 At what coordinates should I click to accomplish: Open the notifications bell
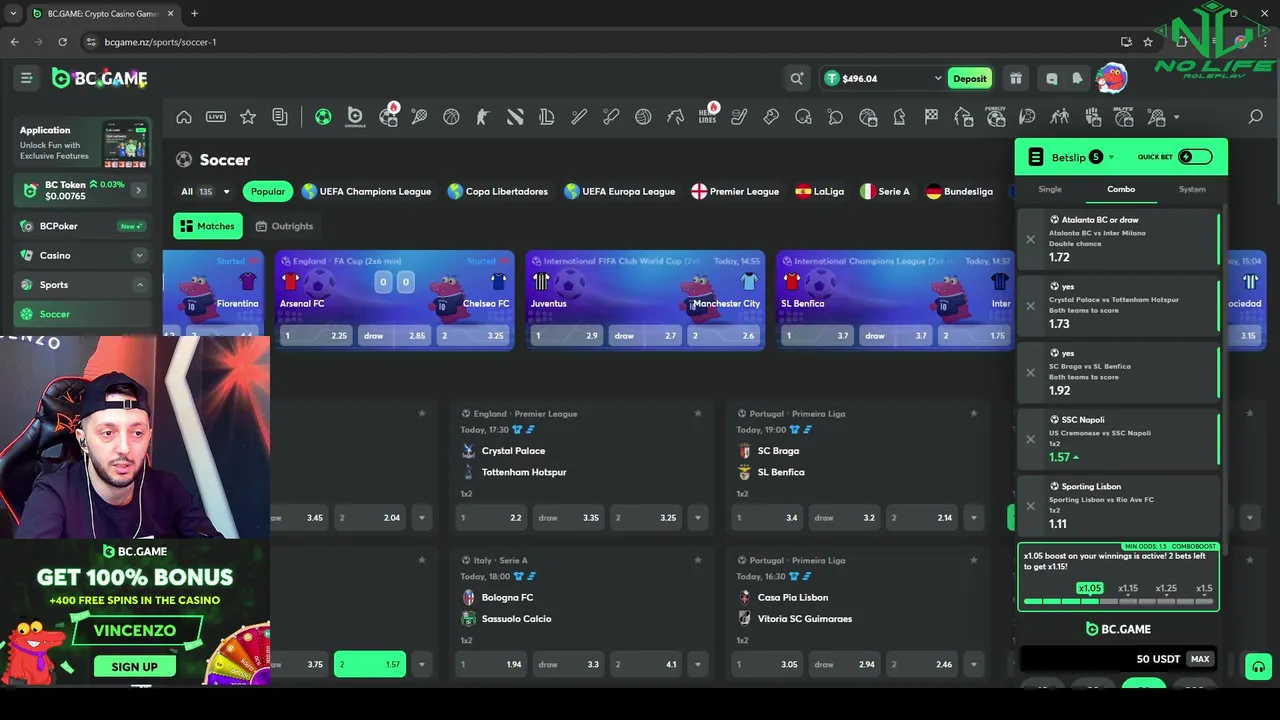[1077, 78]
